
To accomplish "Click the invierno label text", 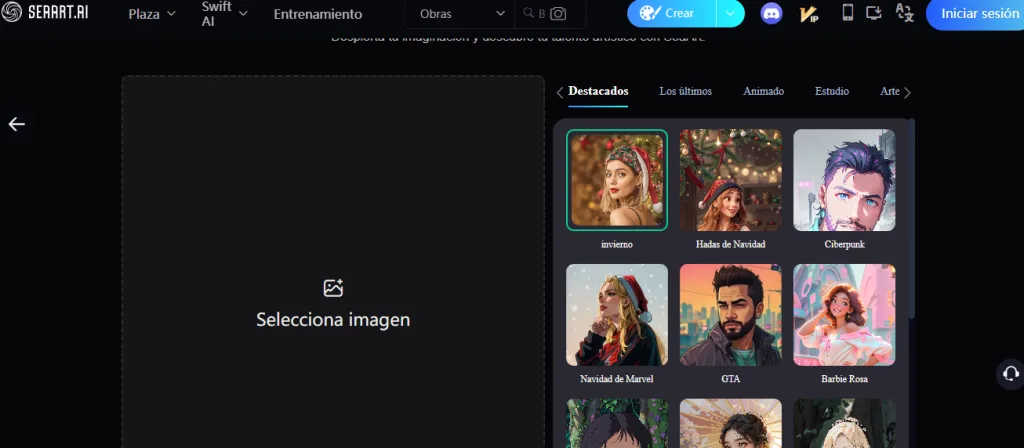I will [617, 244].
